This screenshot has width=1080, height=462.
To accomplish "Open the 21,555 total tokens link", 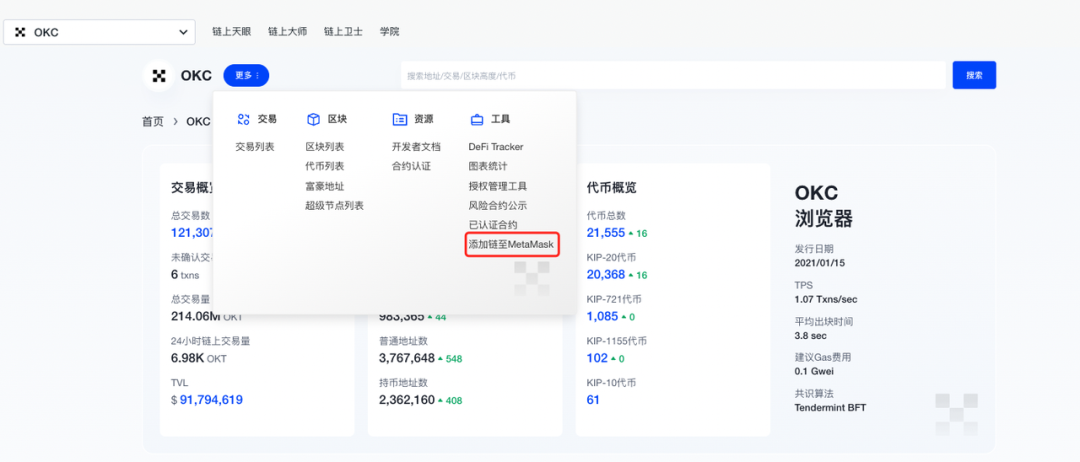I will 605,233.
